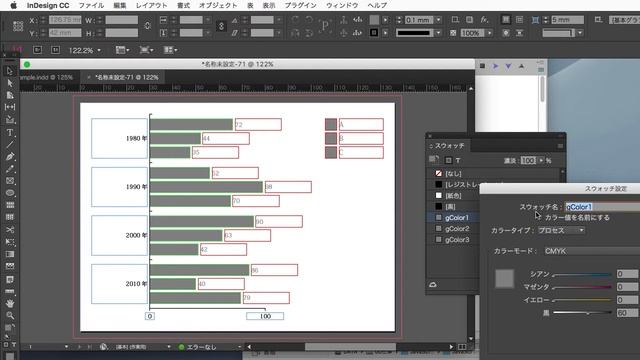This screenshot has width=640, height=360.
Task: Select the Line tool
Action: (10, 144)
